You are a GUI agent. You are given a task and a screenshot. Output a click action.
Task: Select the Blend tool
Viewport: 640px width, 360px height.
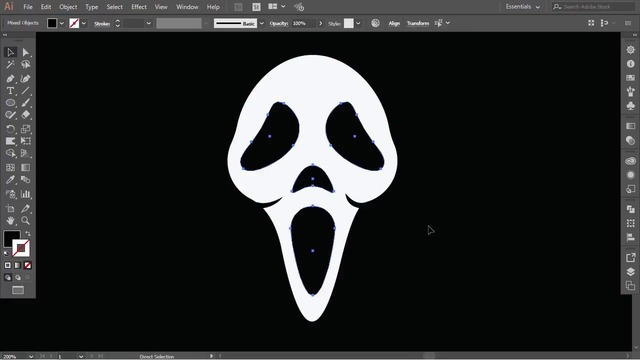(25, 180)
